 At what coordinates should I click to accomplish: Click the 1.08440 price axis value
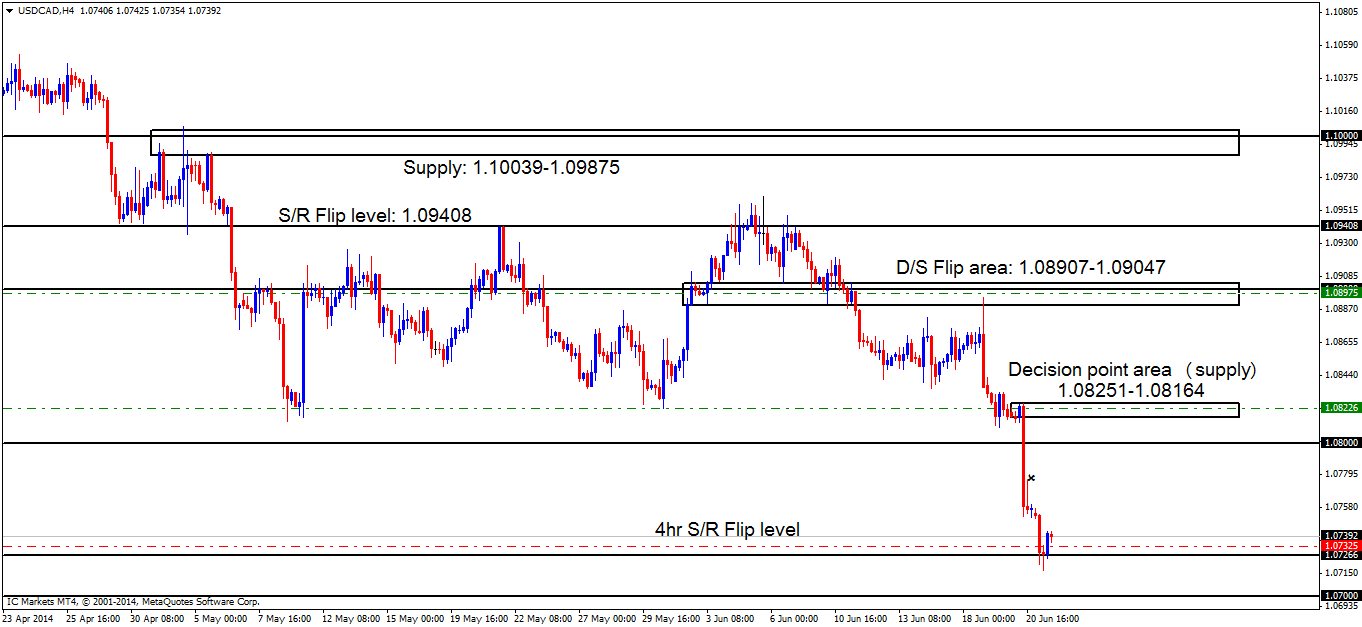tap(1340, 375)
